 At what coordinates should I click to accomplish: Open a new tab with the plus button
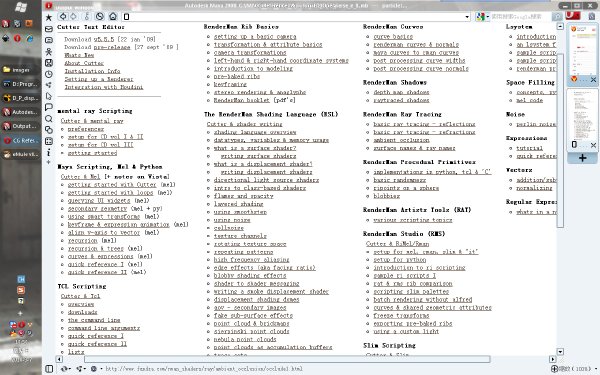click(582, 158)
